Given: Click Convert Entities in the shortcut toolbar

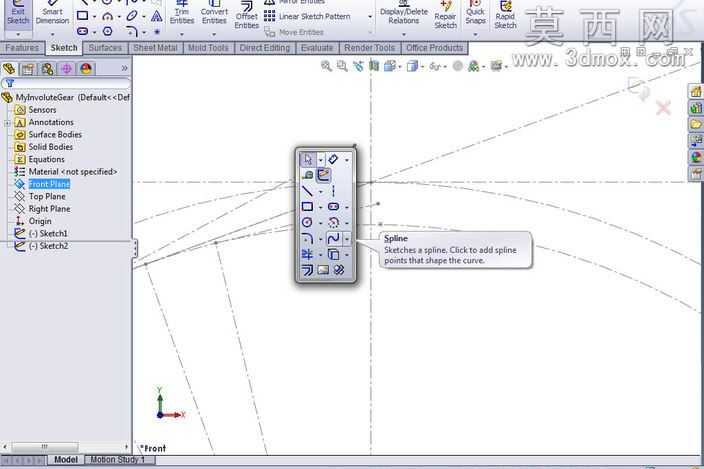Looking at the screenshot, I should [333, 254].
